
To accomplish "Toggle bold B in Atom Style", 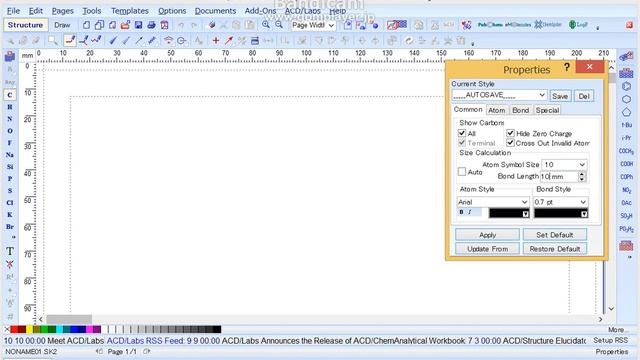I will 462,212.
